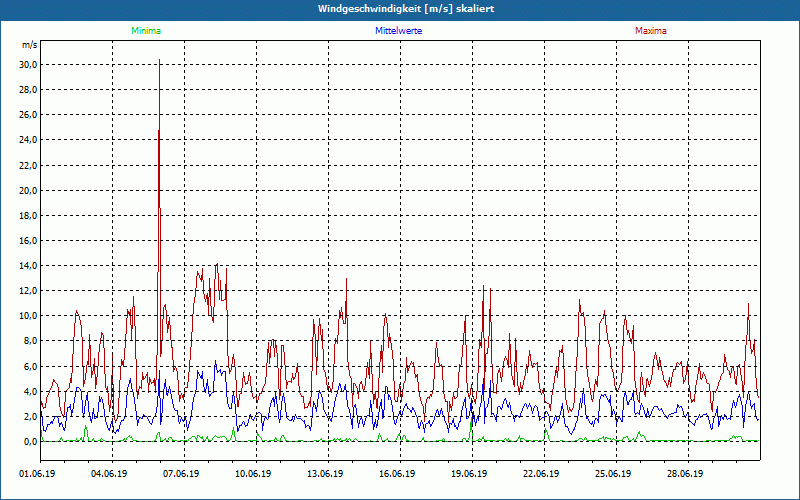
Task: Click the 6,0 y-axis value
Action: click(x=31, y=366)
